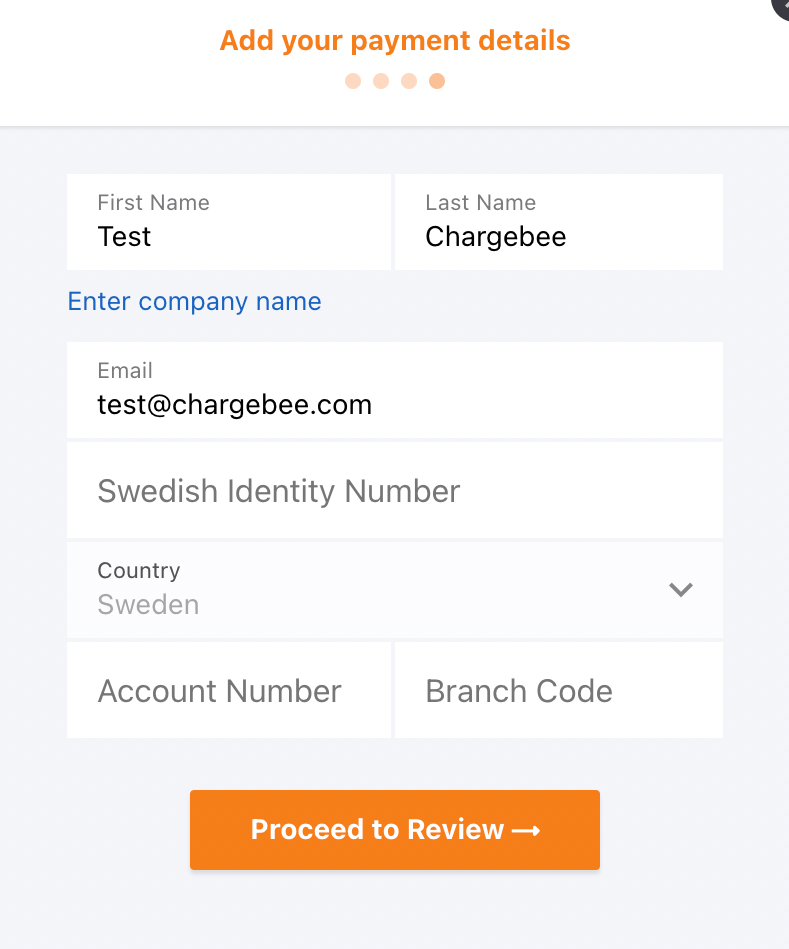
Task: Click the third progress step dot
Action: (x=409, y=81)
